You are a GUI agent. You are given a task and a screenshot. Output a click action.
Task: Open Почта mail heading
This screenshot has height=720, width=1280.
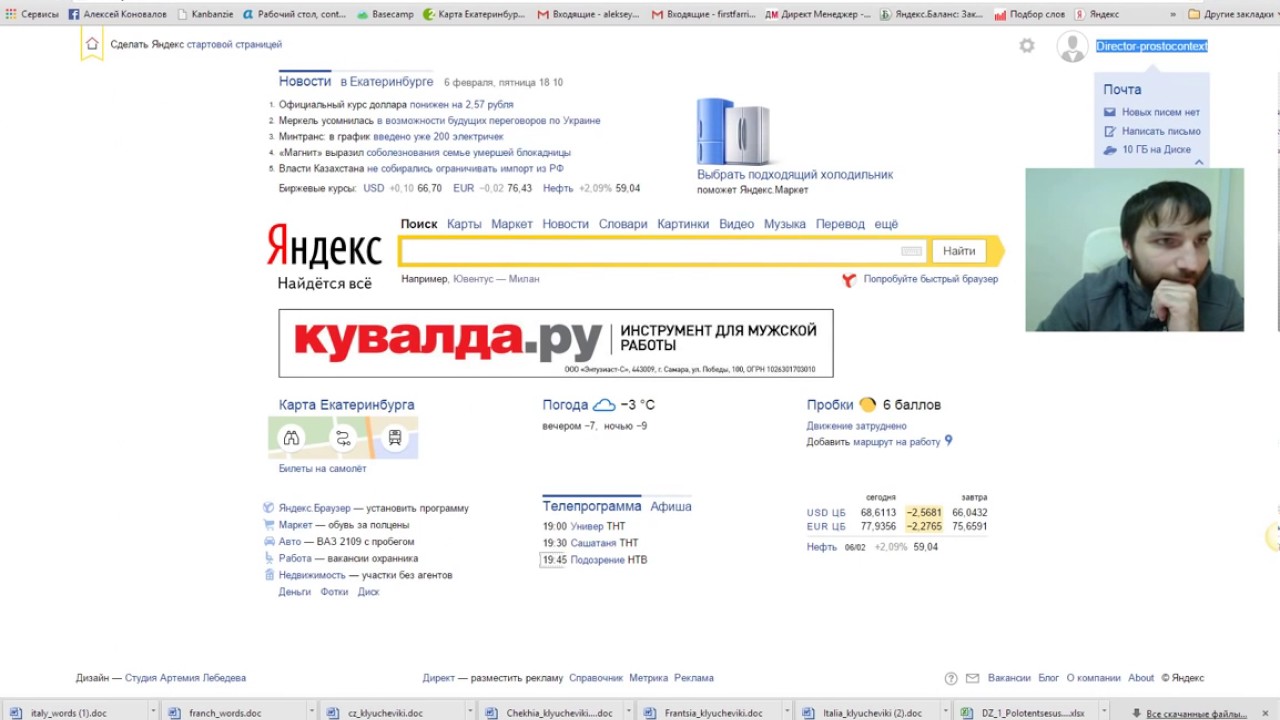1122,89
